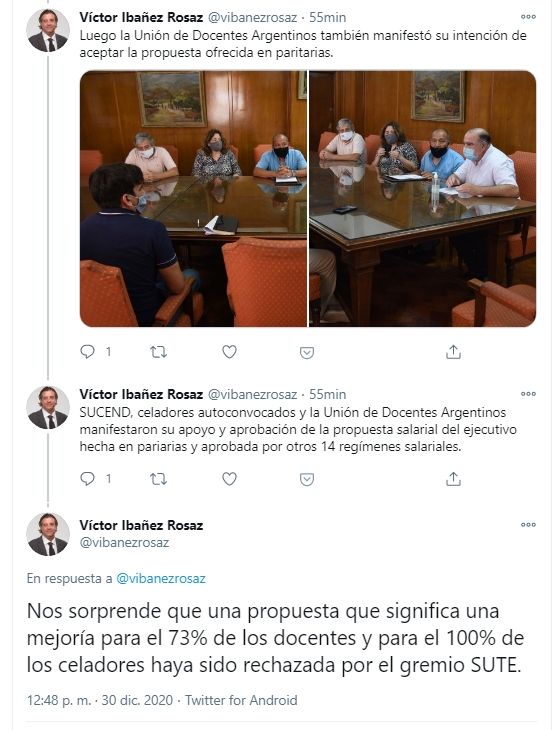Click the 12:48 p. m. timestamp link
This screenshot has width=560, height=730.
click(x=59, y=700)
